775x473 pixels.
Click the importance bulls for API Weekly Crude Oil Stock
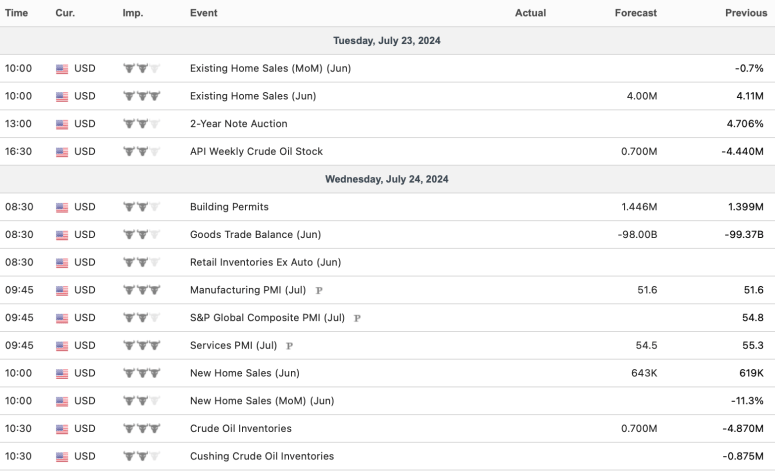pos(142,151)
